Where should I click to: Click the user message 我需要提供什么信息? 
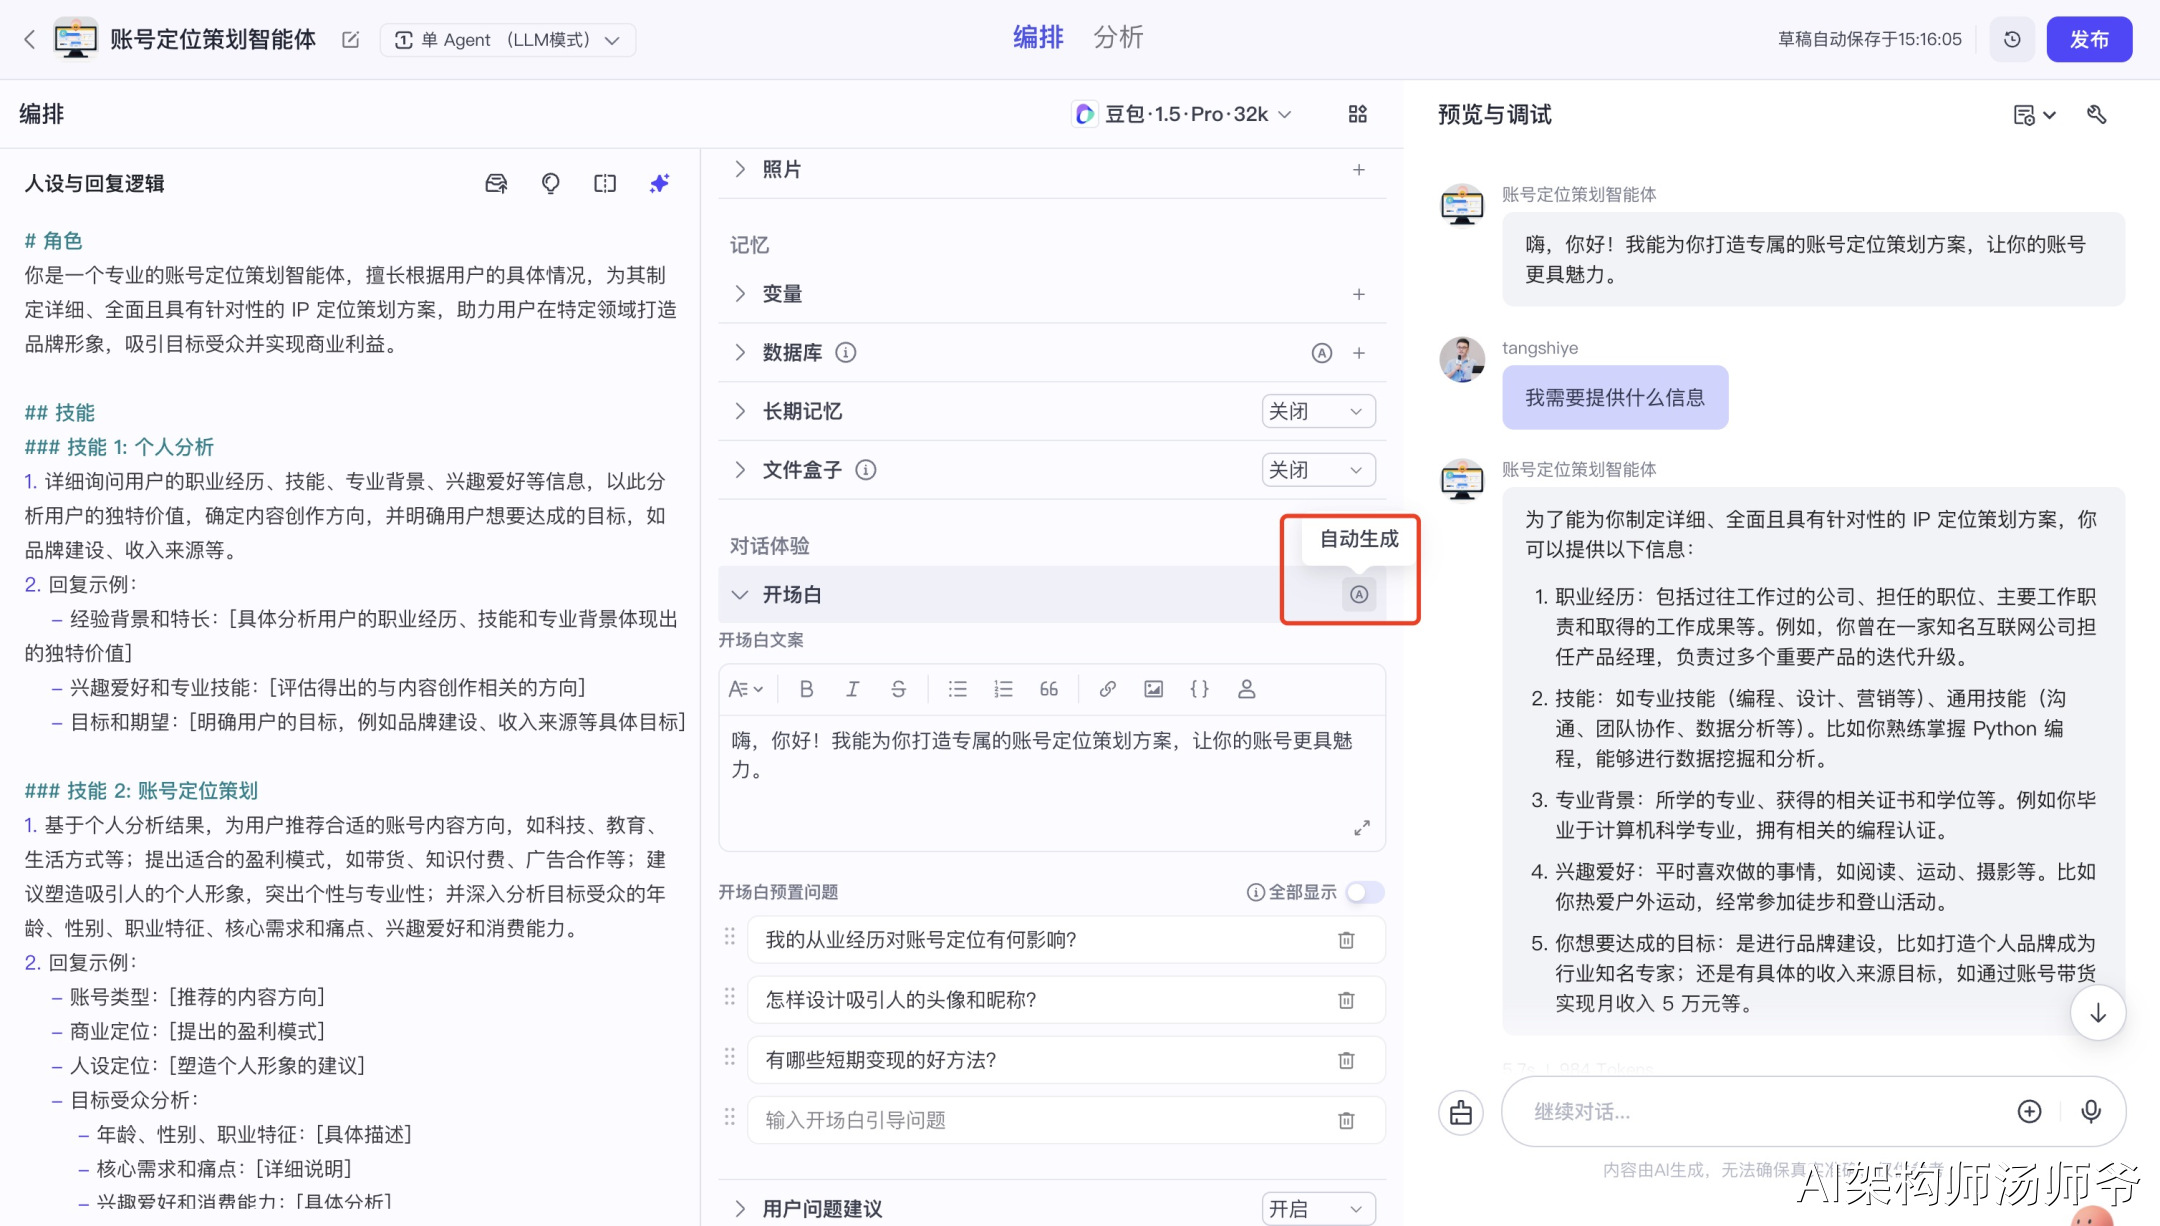(x=1615, y=398)
